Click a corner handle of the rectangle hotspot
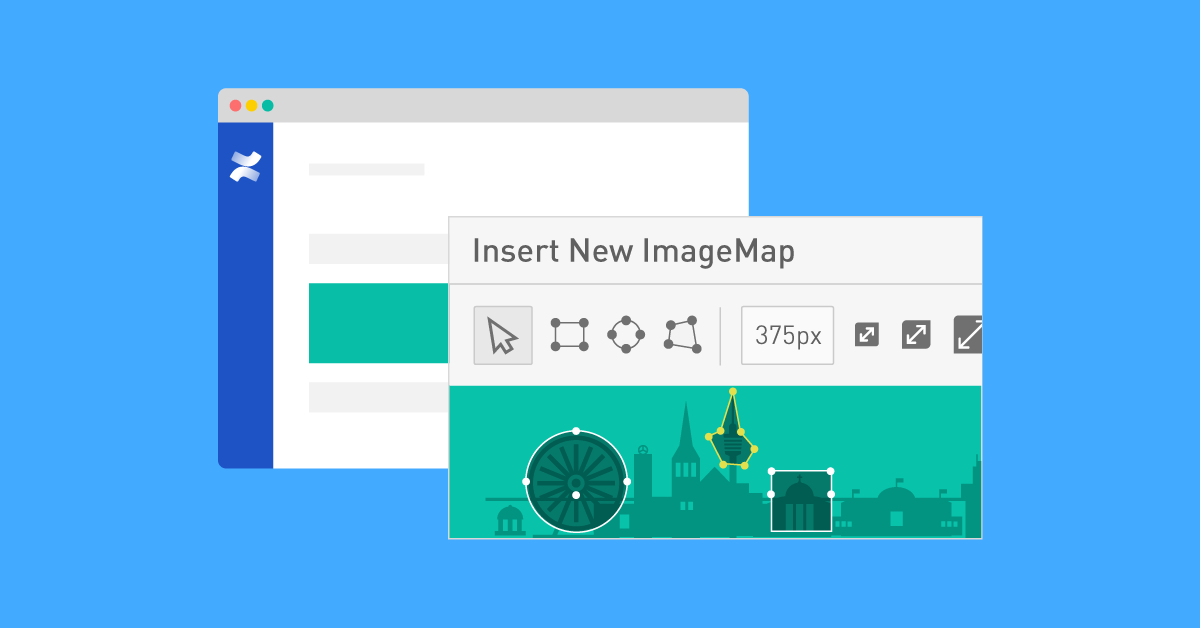Screen dimensions: 1200x628 771,471
